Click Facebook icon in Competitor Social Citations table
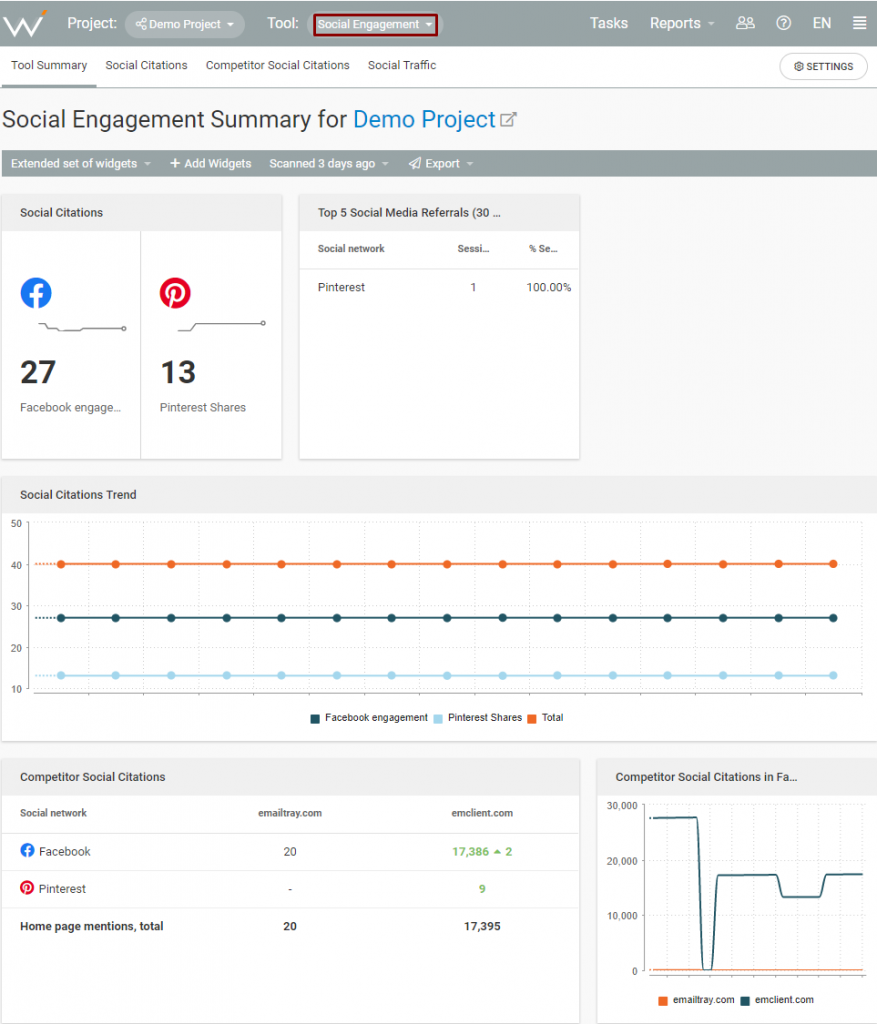877x1024 pixels. click(27, 851)
